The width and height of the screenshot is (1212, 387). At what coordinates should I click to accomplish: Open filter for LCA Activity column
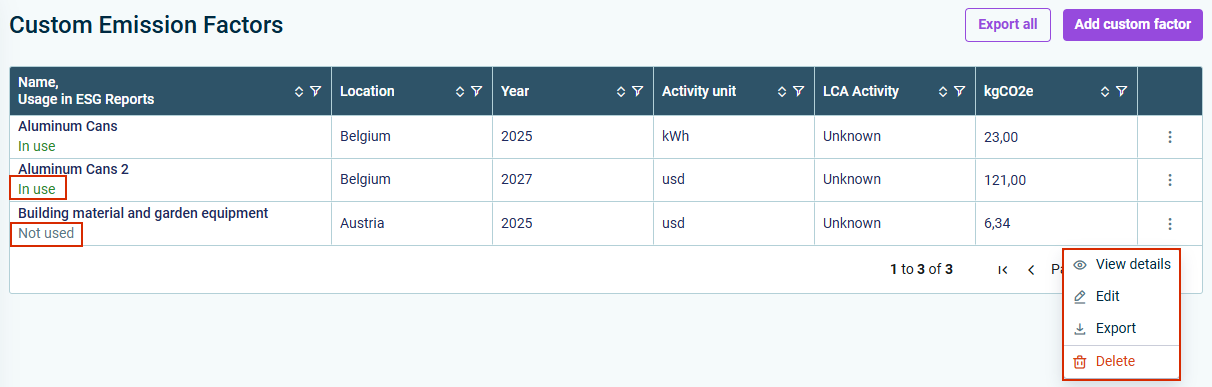[959, 91]
